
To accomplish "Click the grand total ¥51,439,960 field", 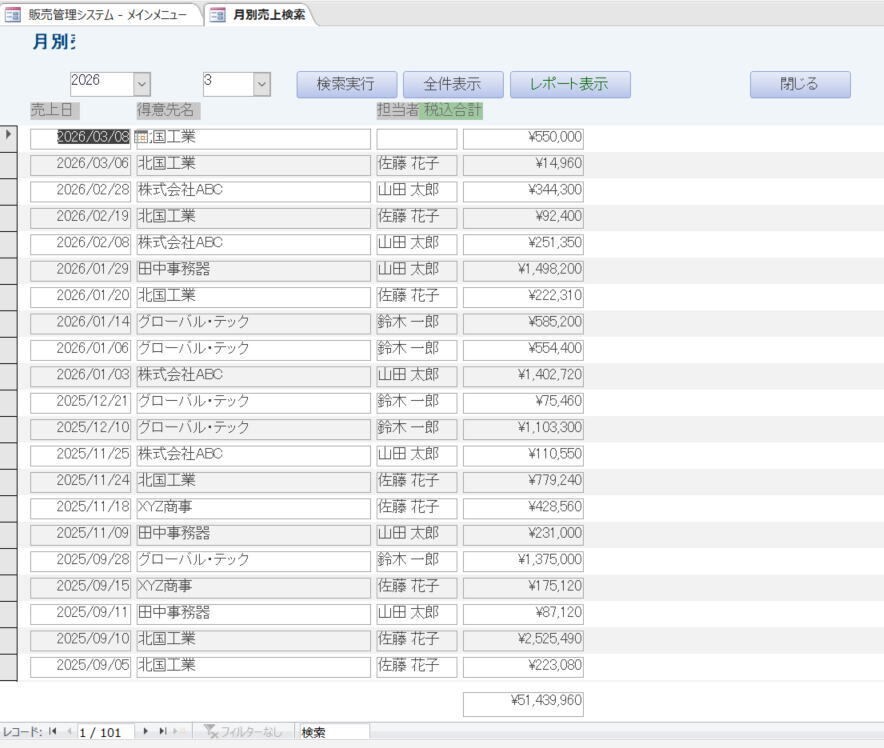I will point(523,704).
